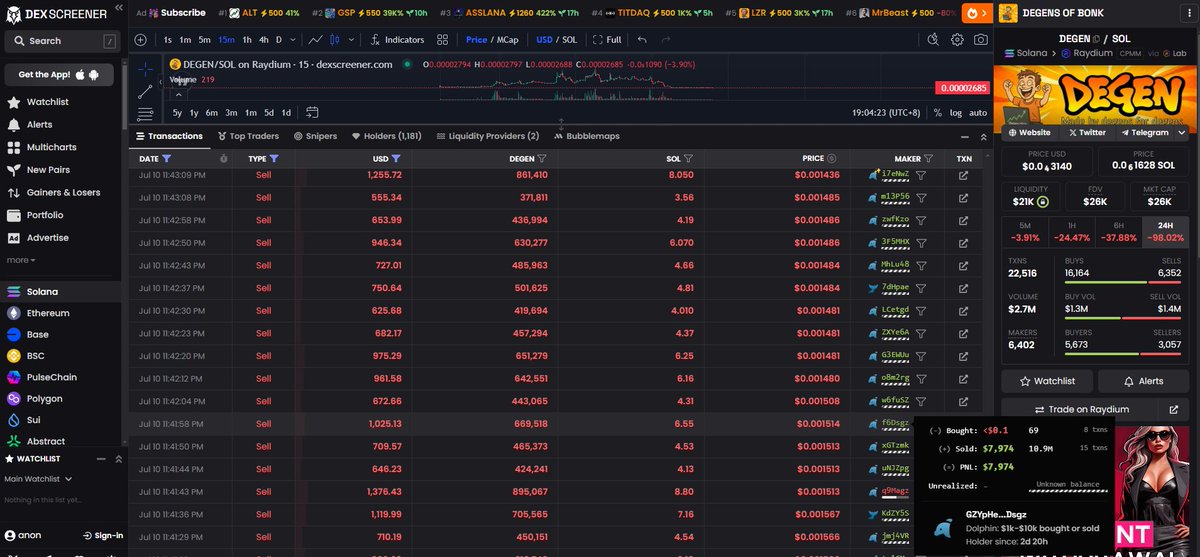Toggle the USD / SOL denomination
The image size is (1200, 557).
pyautogui.click(x=556, y=40)
